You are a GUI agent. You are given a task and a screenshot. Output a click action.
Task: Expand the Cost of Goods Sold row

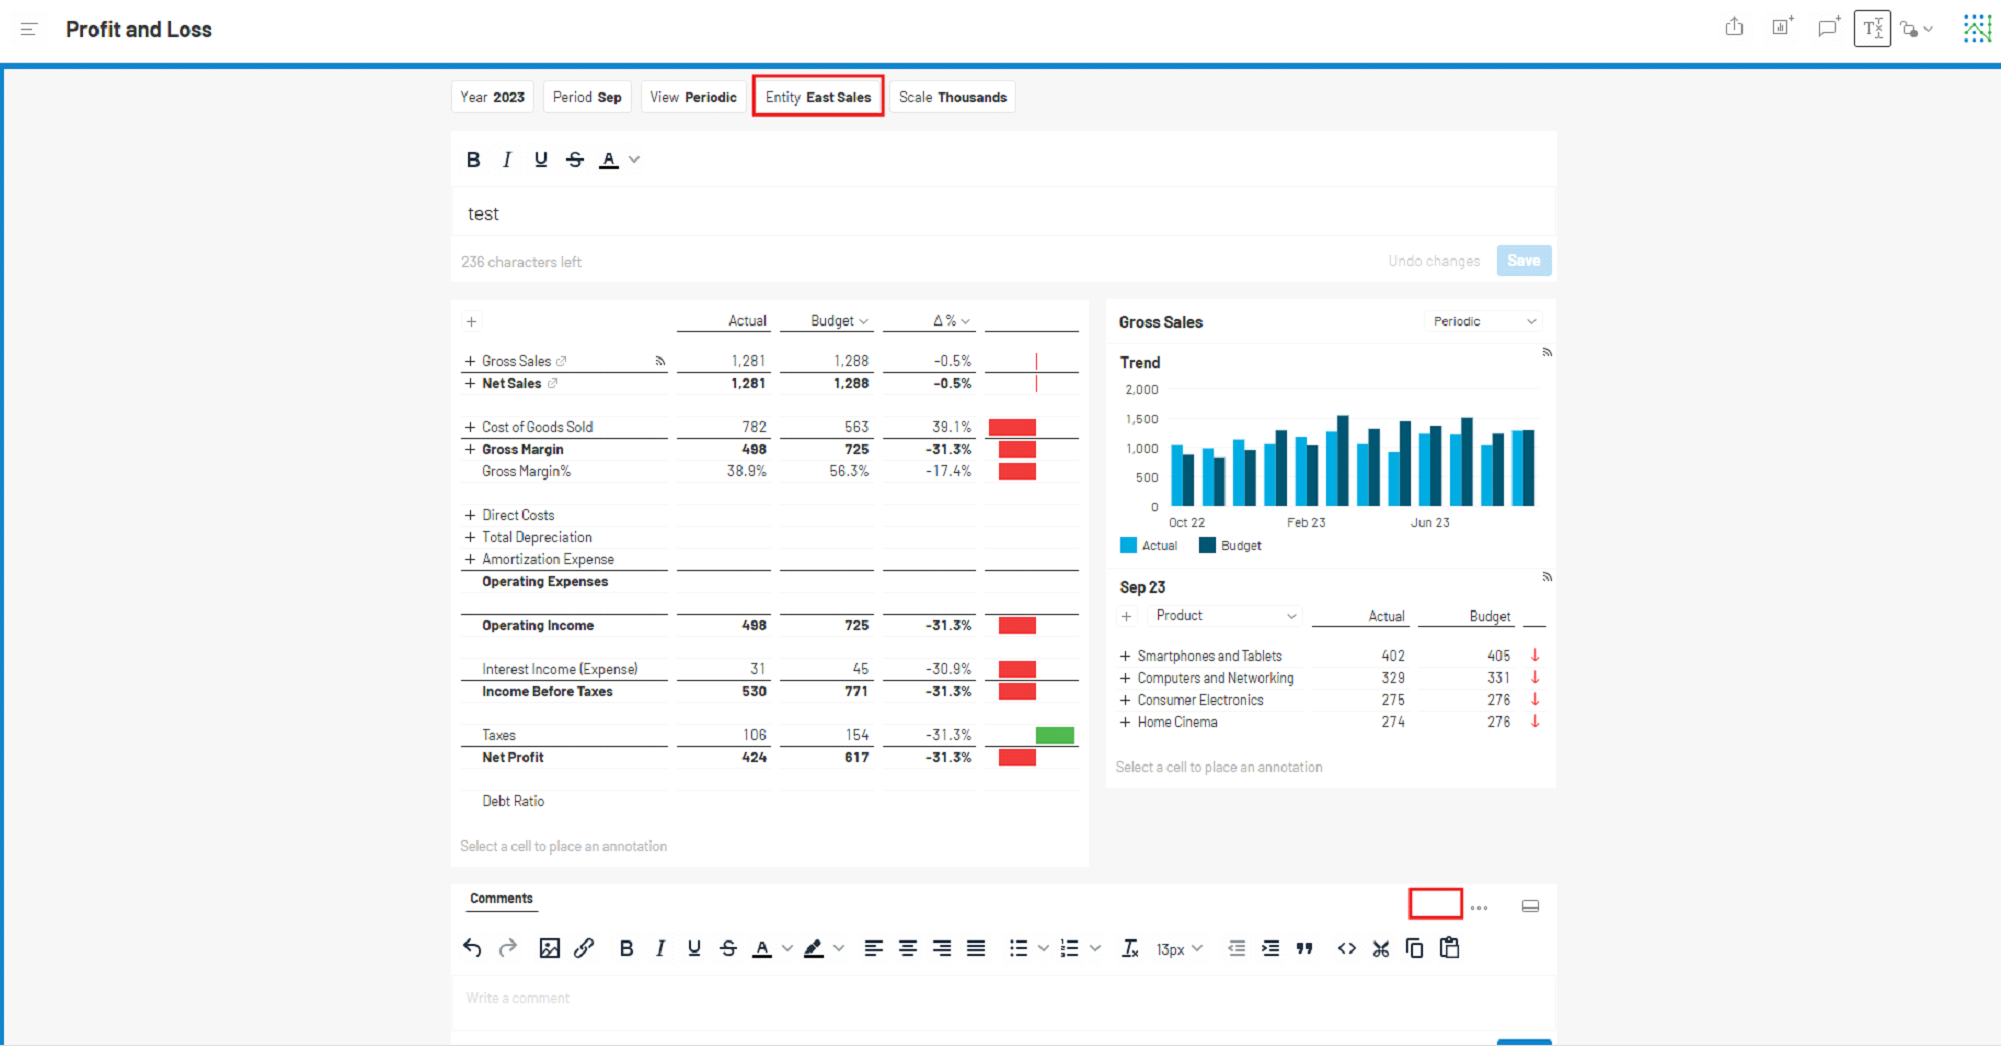click(x=470, y=427)
